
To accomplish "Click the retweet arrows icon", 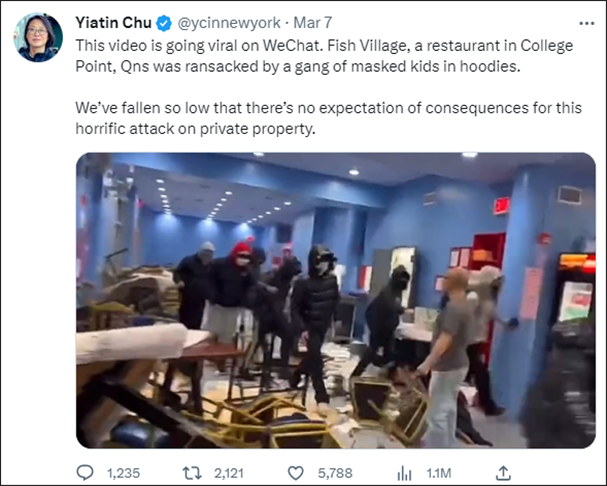I will tap(192, 473).
